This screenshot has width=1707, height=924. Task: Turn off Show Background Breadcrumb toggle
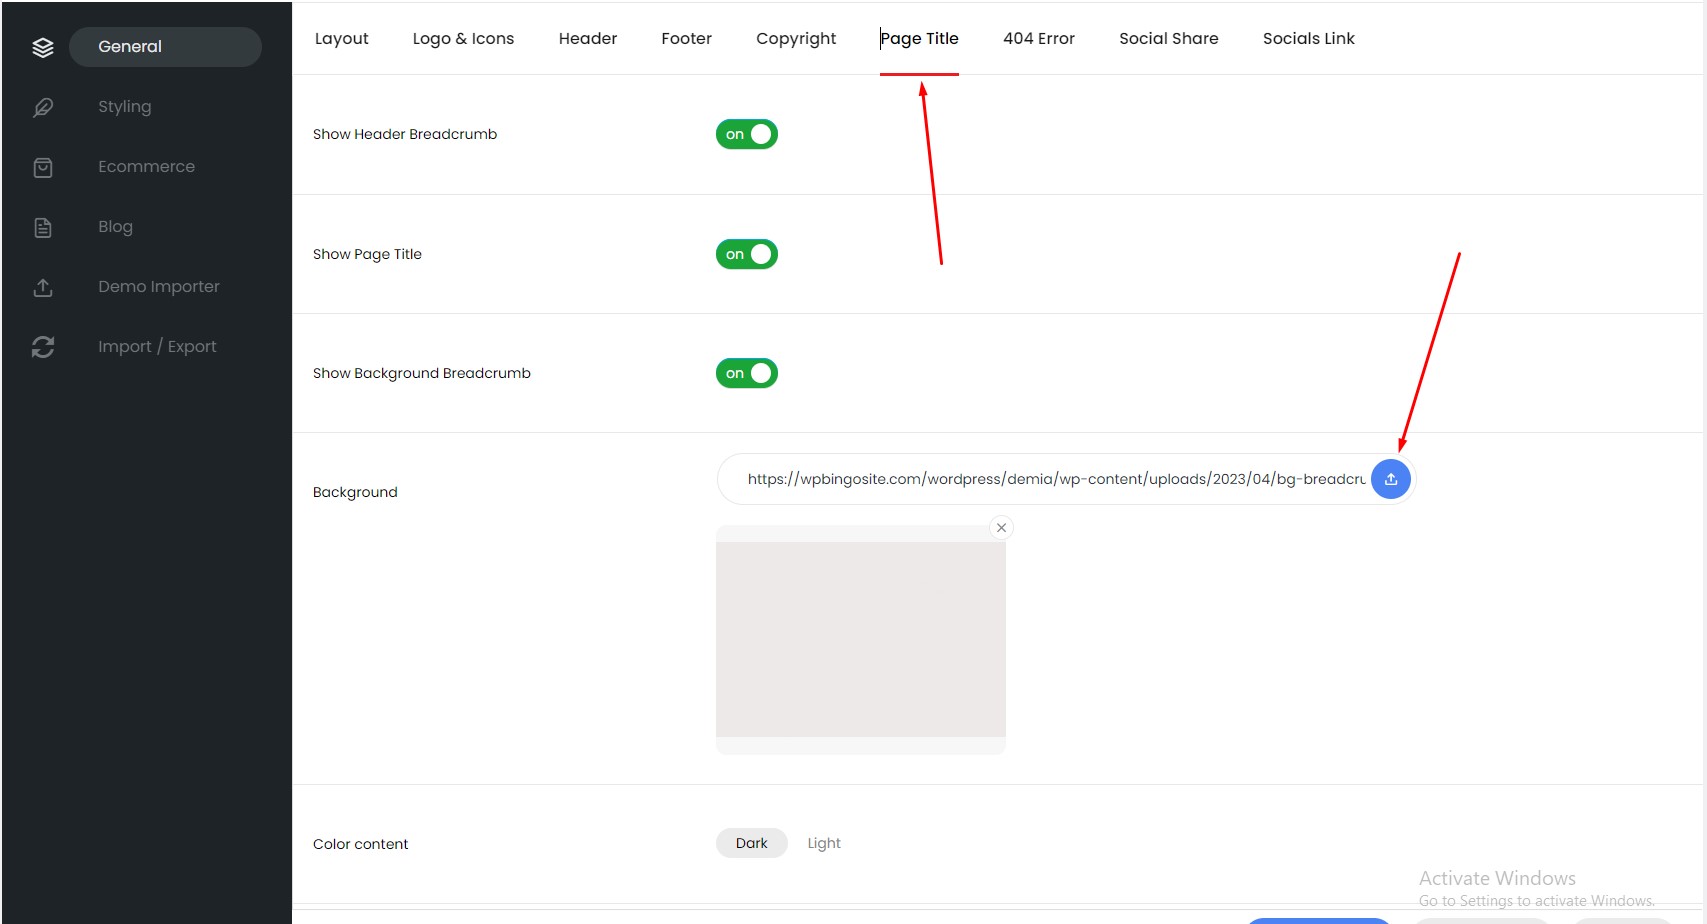747,373
